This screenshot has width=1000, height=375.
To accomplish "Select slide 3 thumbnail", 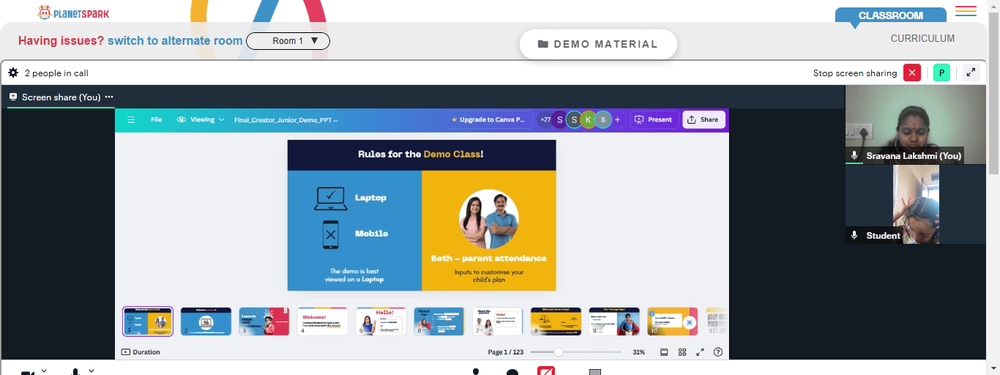I will [x=264, y=321].
